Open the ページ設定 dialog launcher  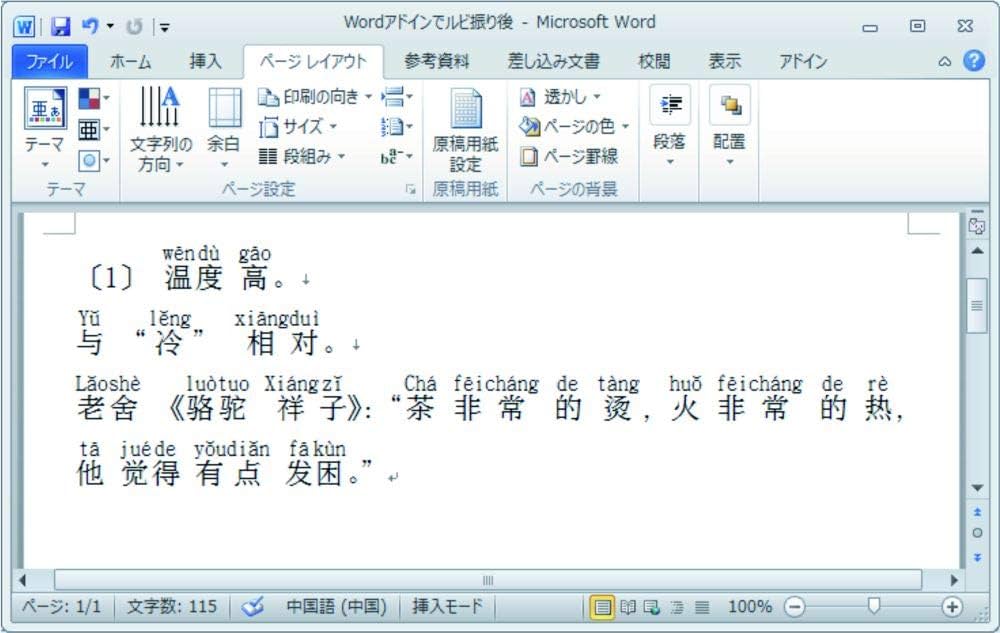[x=409, y=189]
